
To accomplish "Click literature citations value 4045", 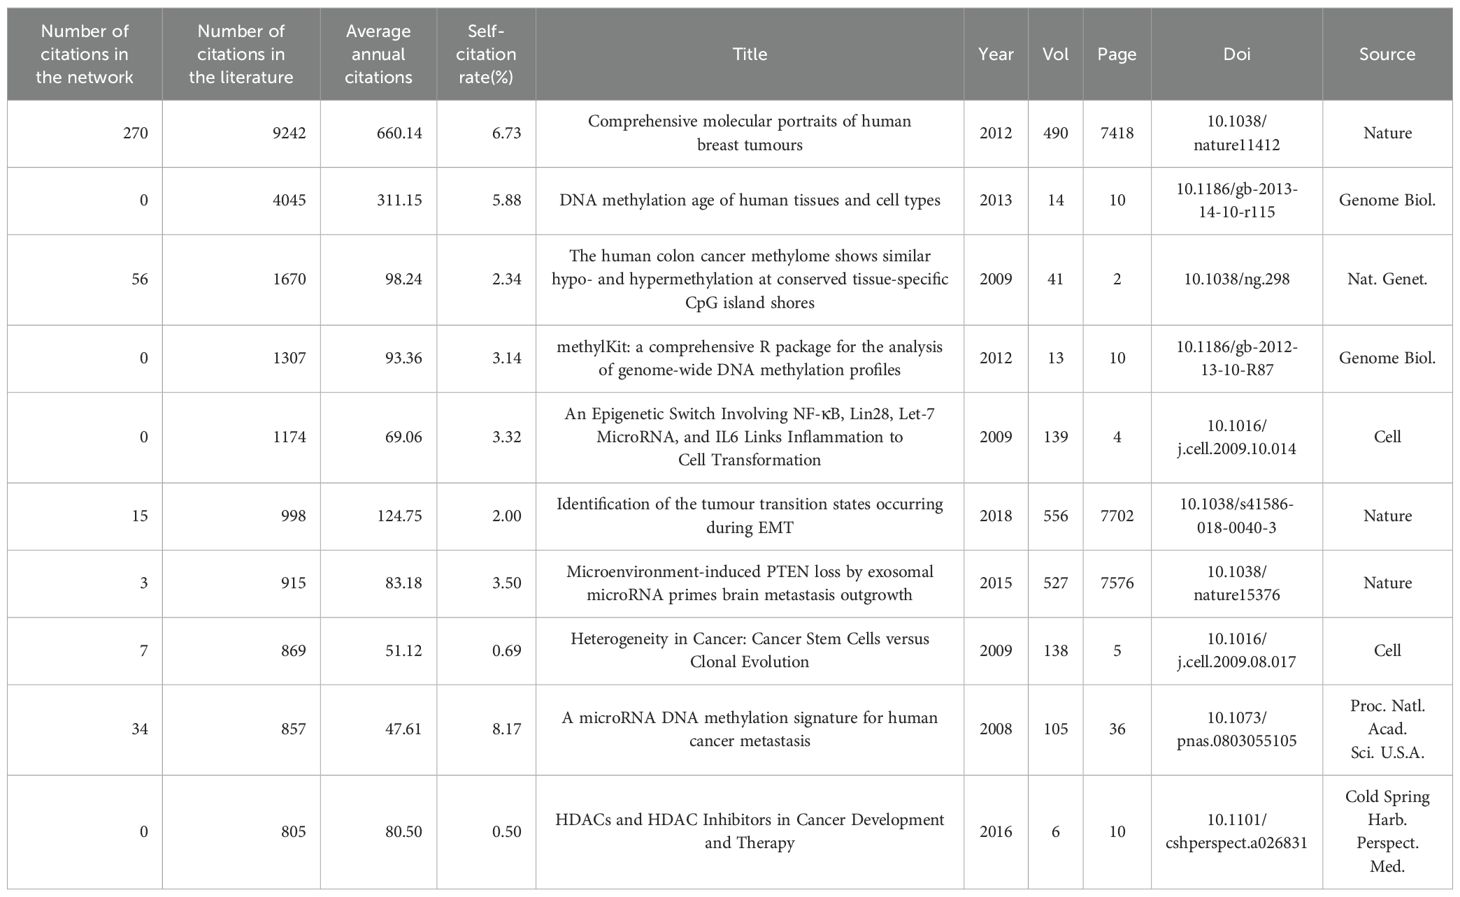I will (289, 200).
